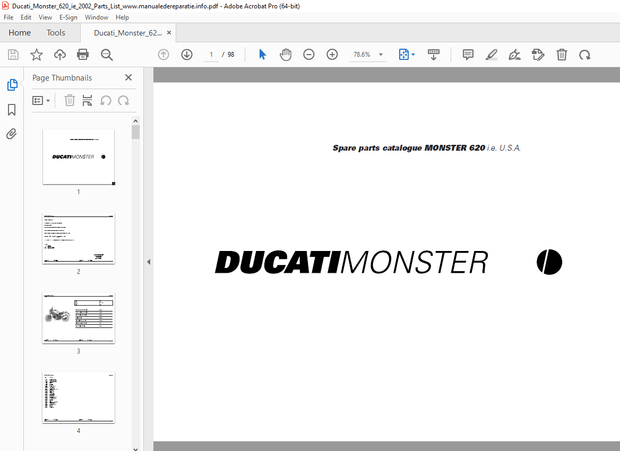This screenshot has width=620, height=451.
Task: Select page 1 thumbnail
Action: tap(79, 157)
